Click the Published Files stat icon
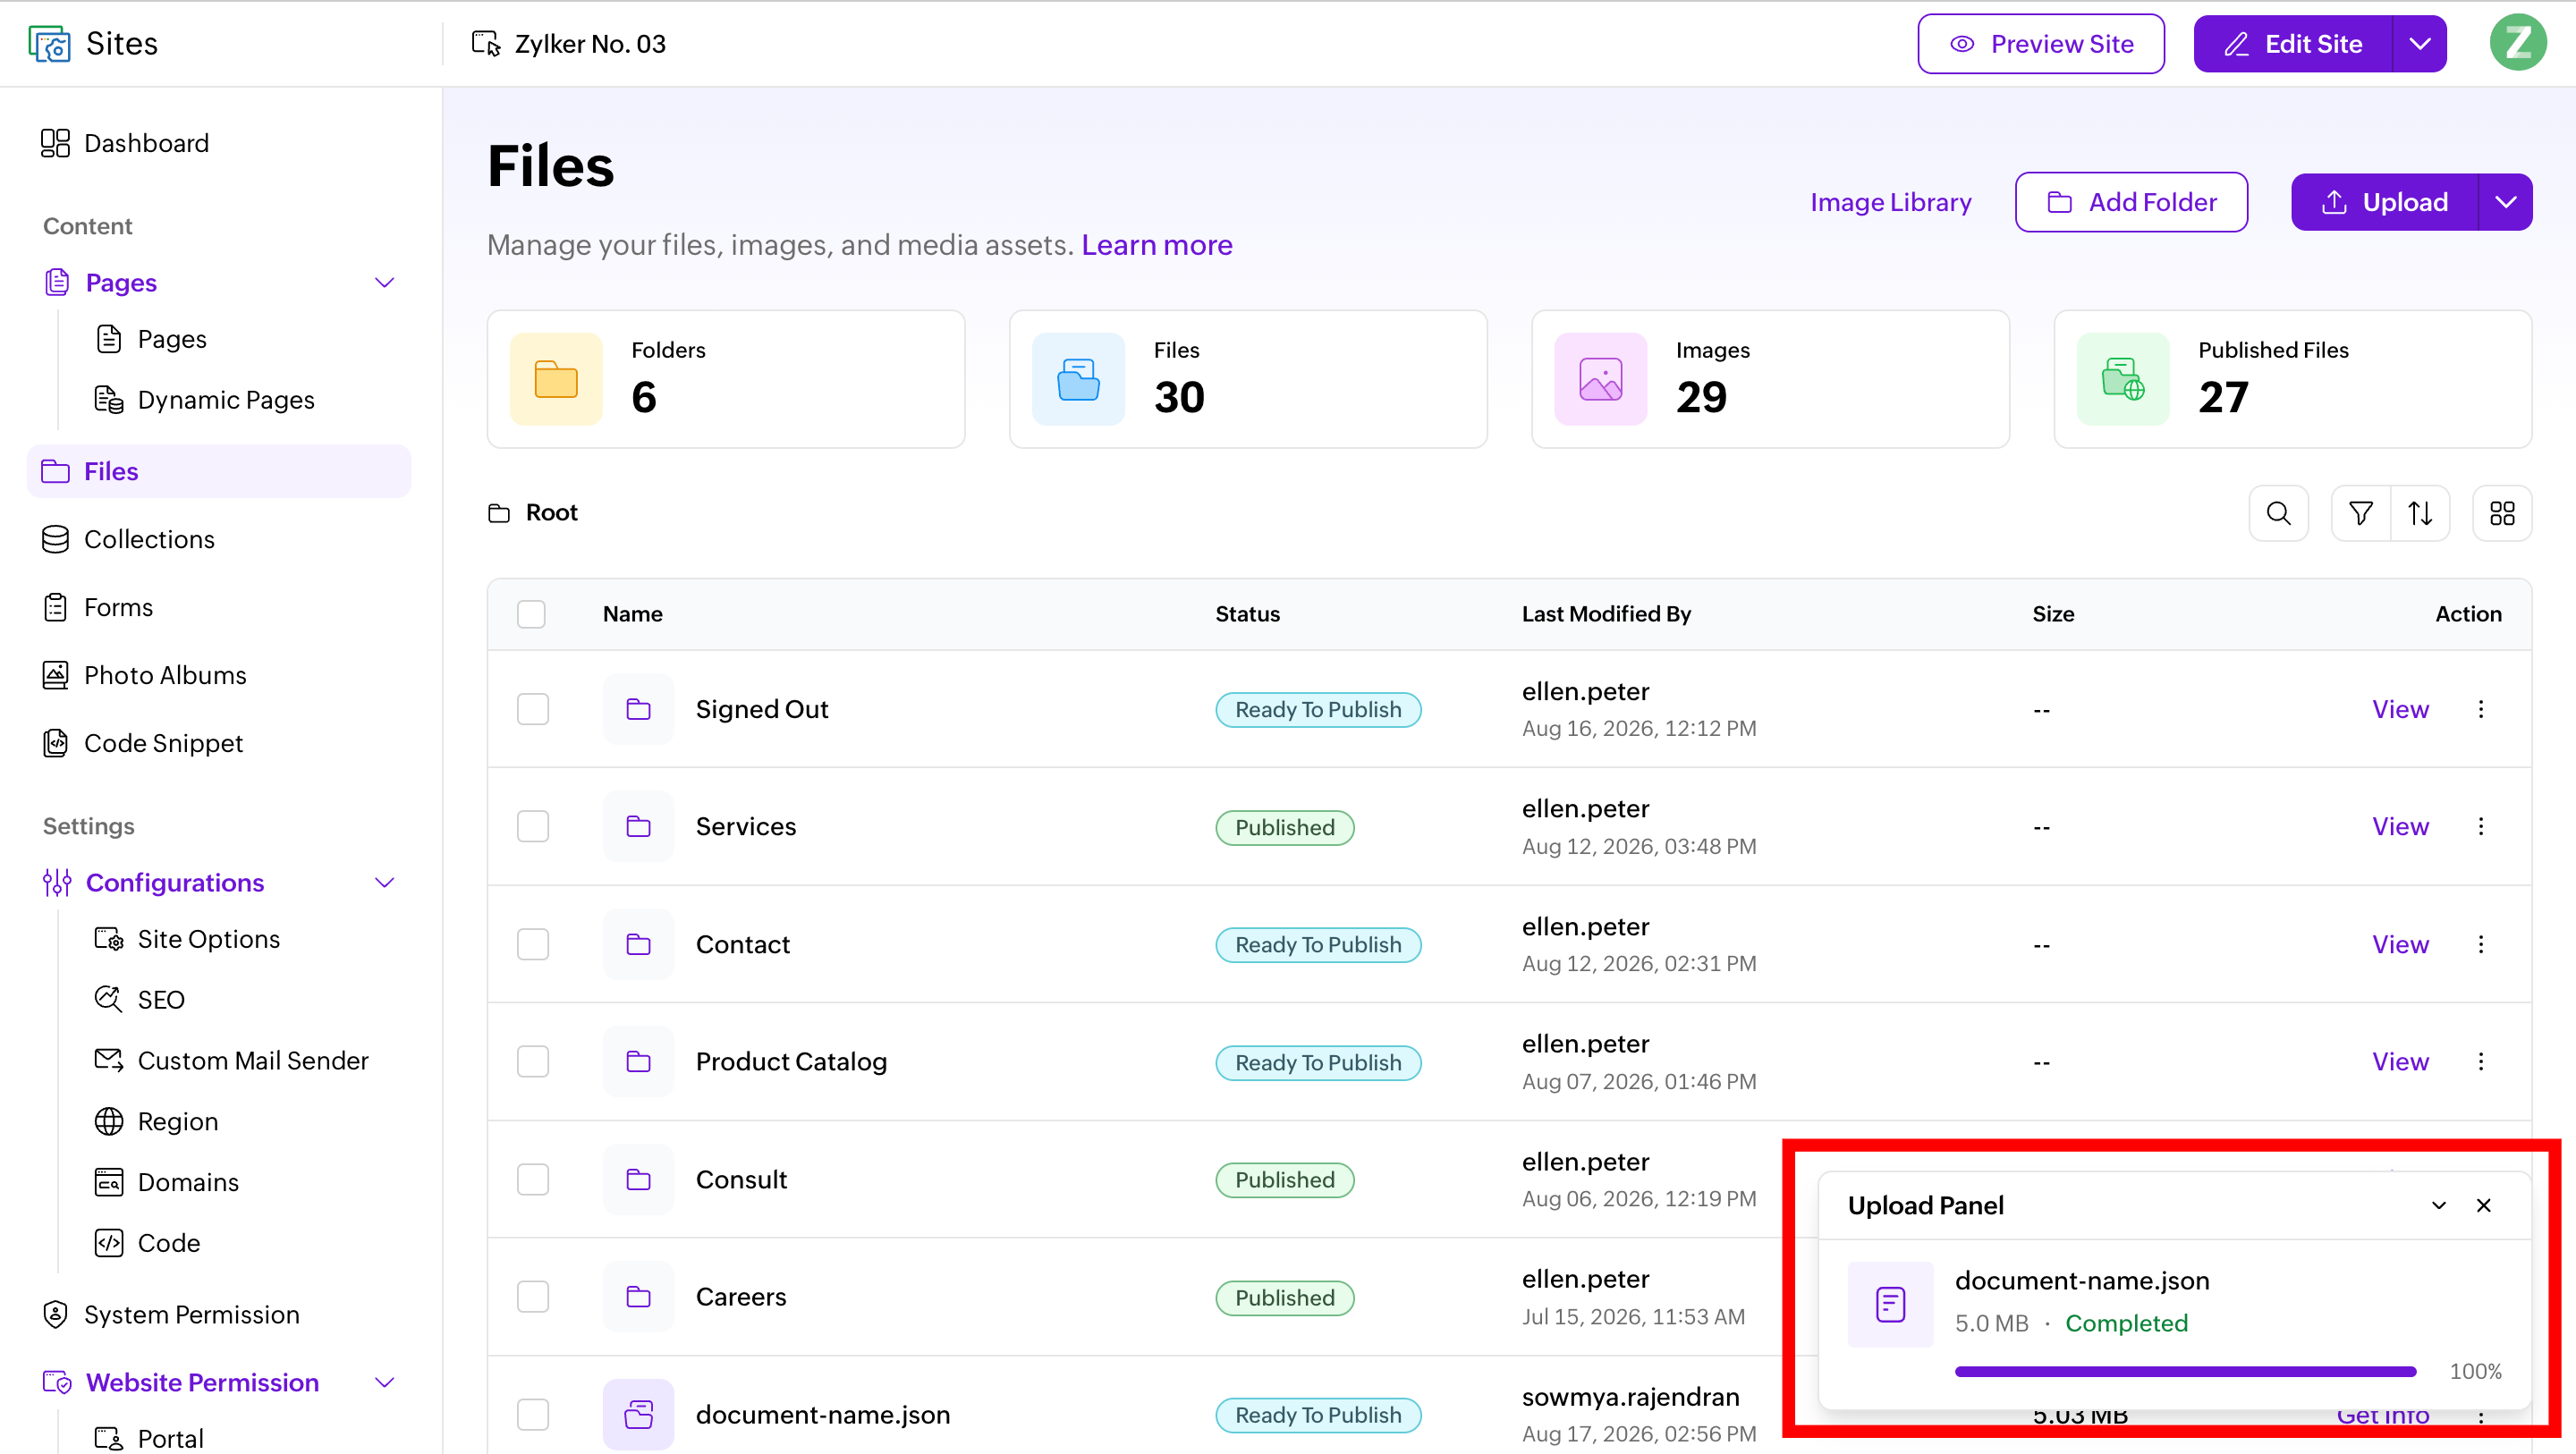The height and width of the screenshot is (1454, 2576). (2123, 379)
